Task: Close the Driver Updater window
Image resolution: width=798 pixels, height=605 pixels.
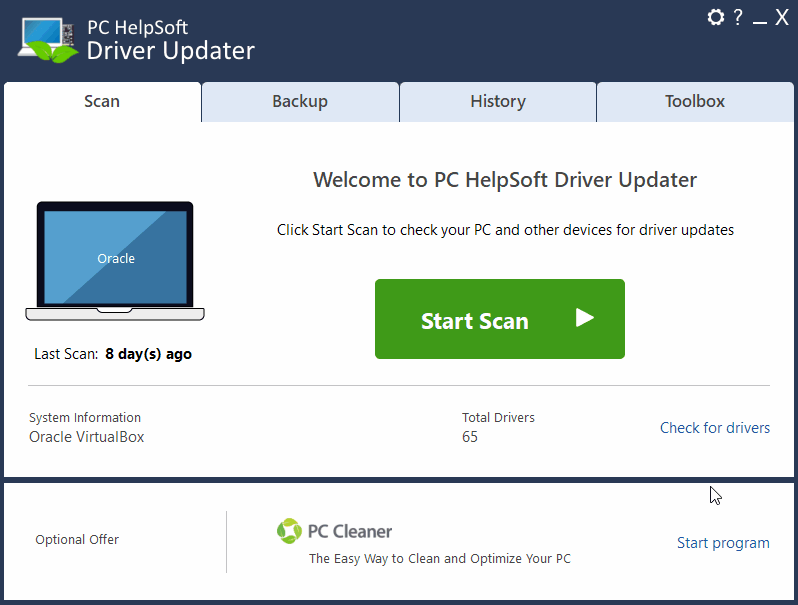Action: pos(782,17)
